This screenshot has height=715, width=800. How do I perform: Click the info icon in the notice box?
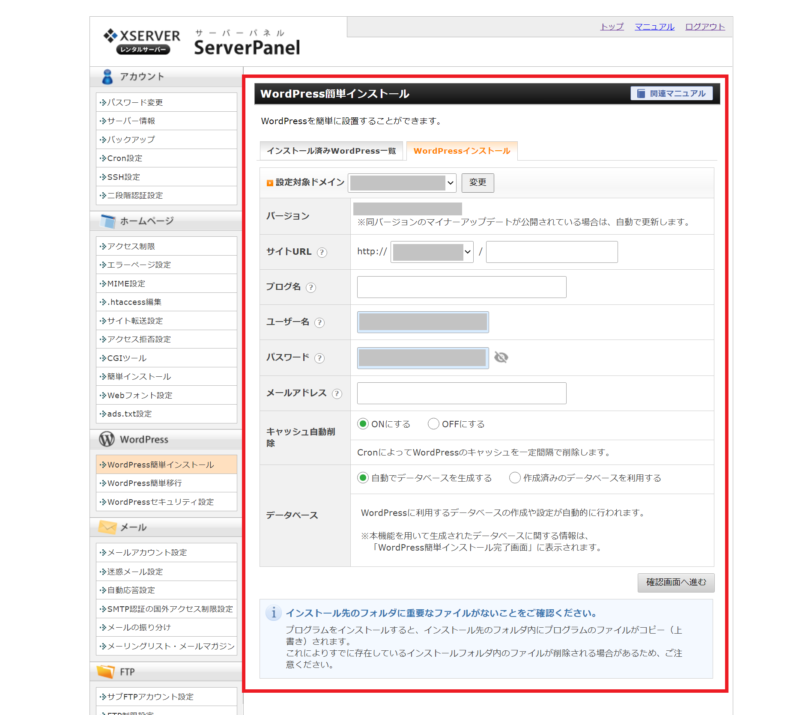(x=273, y=612)
